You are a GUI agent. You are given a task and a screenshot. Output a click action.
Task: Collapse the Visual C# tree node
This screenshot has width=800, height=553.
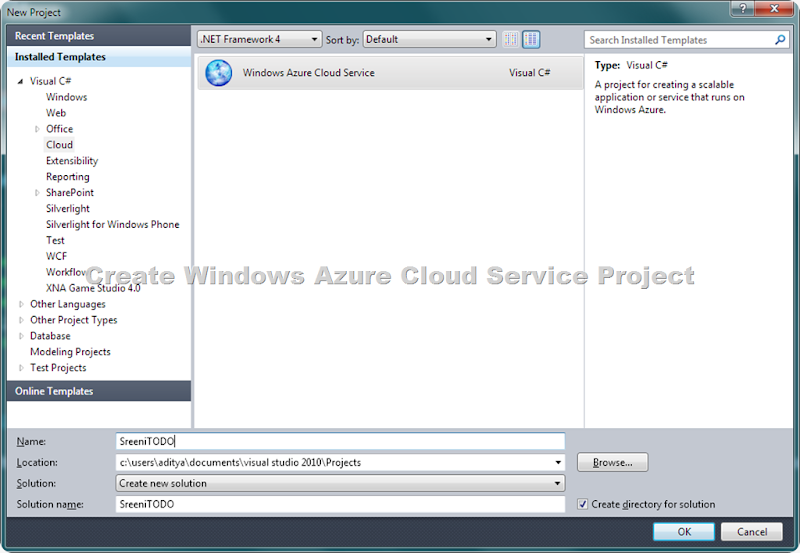click(x=20, y=81)
